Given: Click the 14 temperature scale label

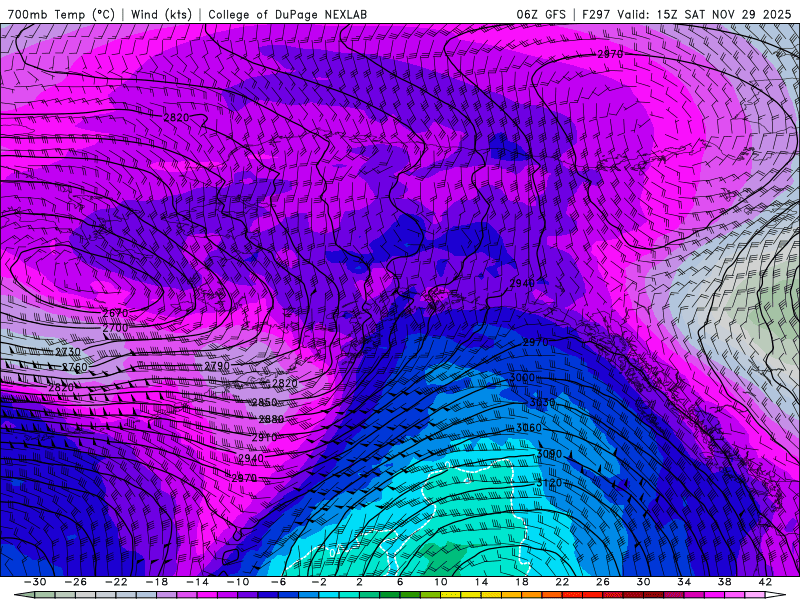Looking at the screenshot, I should point(481,582).
